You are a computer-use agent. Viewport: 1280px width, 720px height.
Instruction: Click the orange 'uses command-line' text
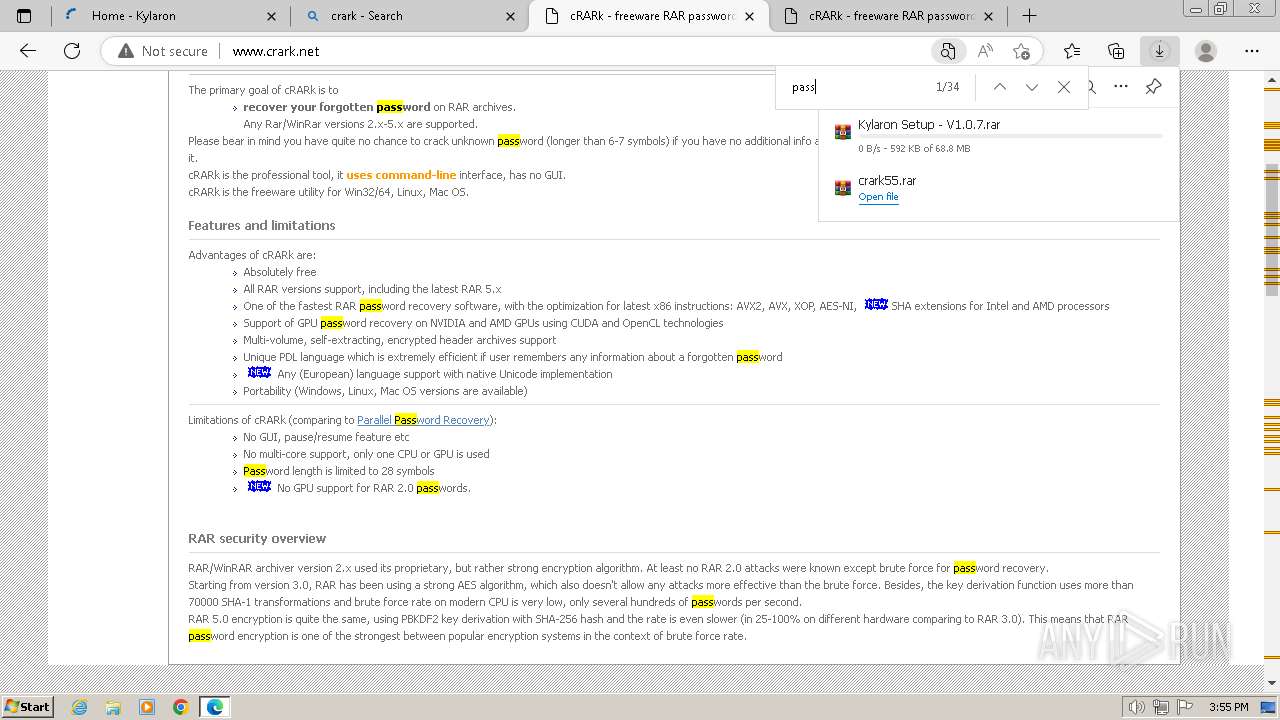[401, 175]
